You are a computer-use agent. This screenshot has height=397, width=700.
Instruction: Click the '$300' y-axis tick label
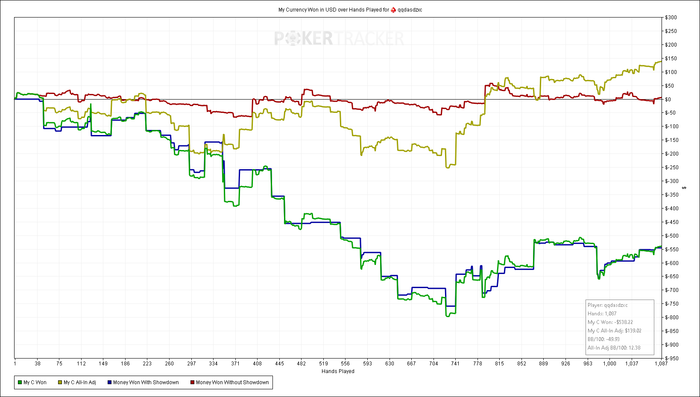(671, 17)
